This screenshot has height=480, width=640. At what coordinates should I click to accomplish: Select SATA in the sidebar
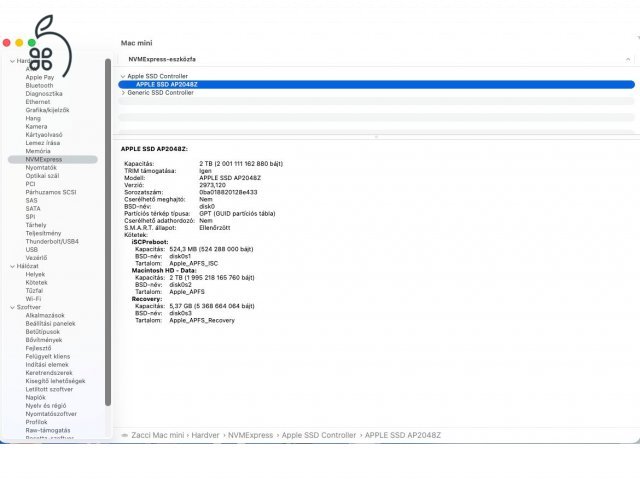[33, 209]
